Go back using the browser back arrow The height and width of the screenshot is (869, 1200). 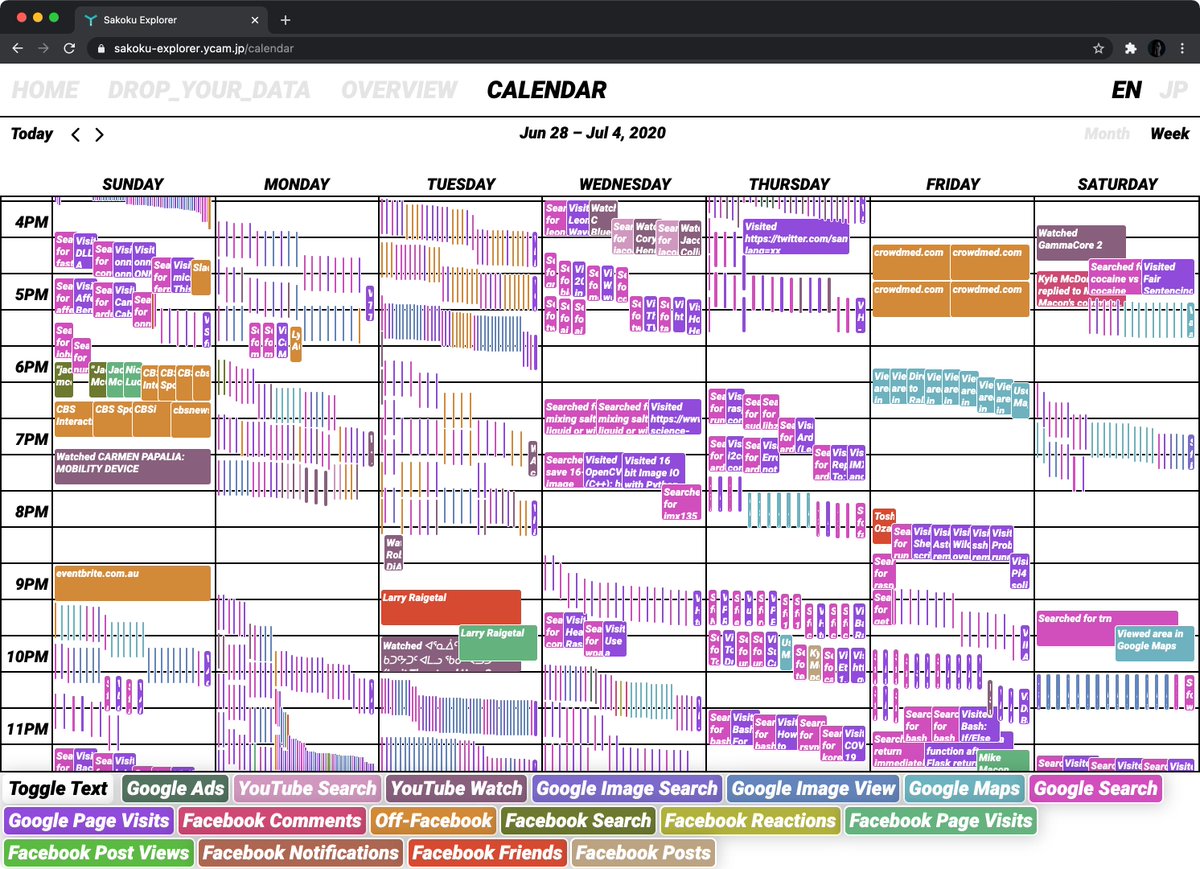click(x=18, y=48)
